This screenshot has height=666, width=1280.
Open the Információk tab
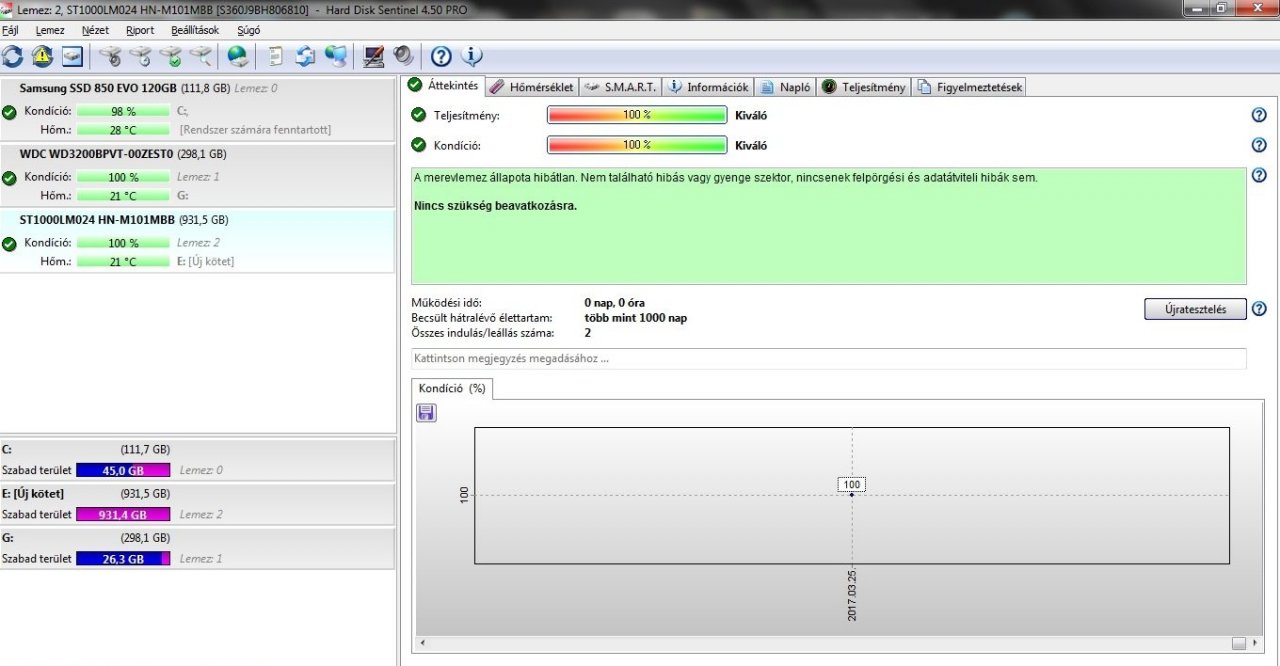(708, 87)
